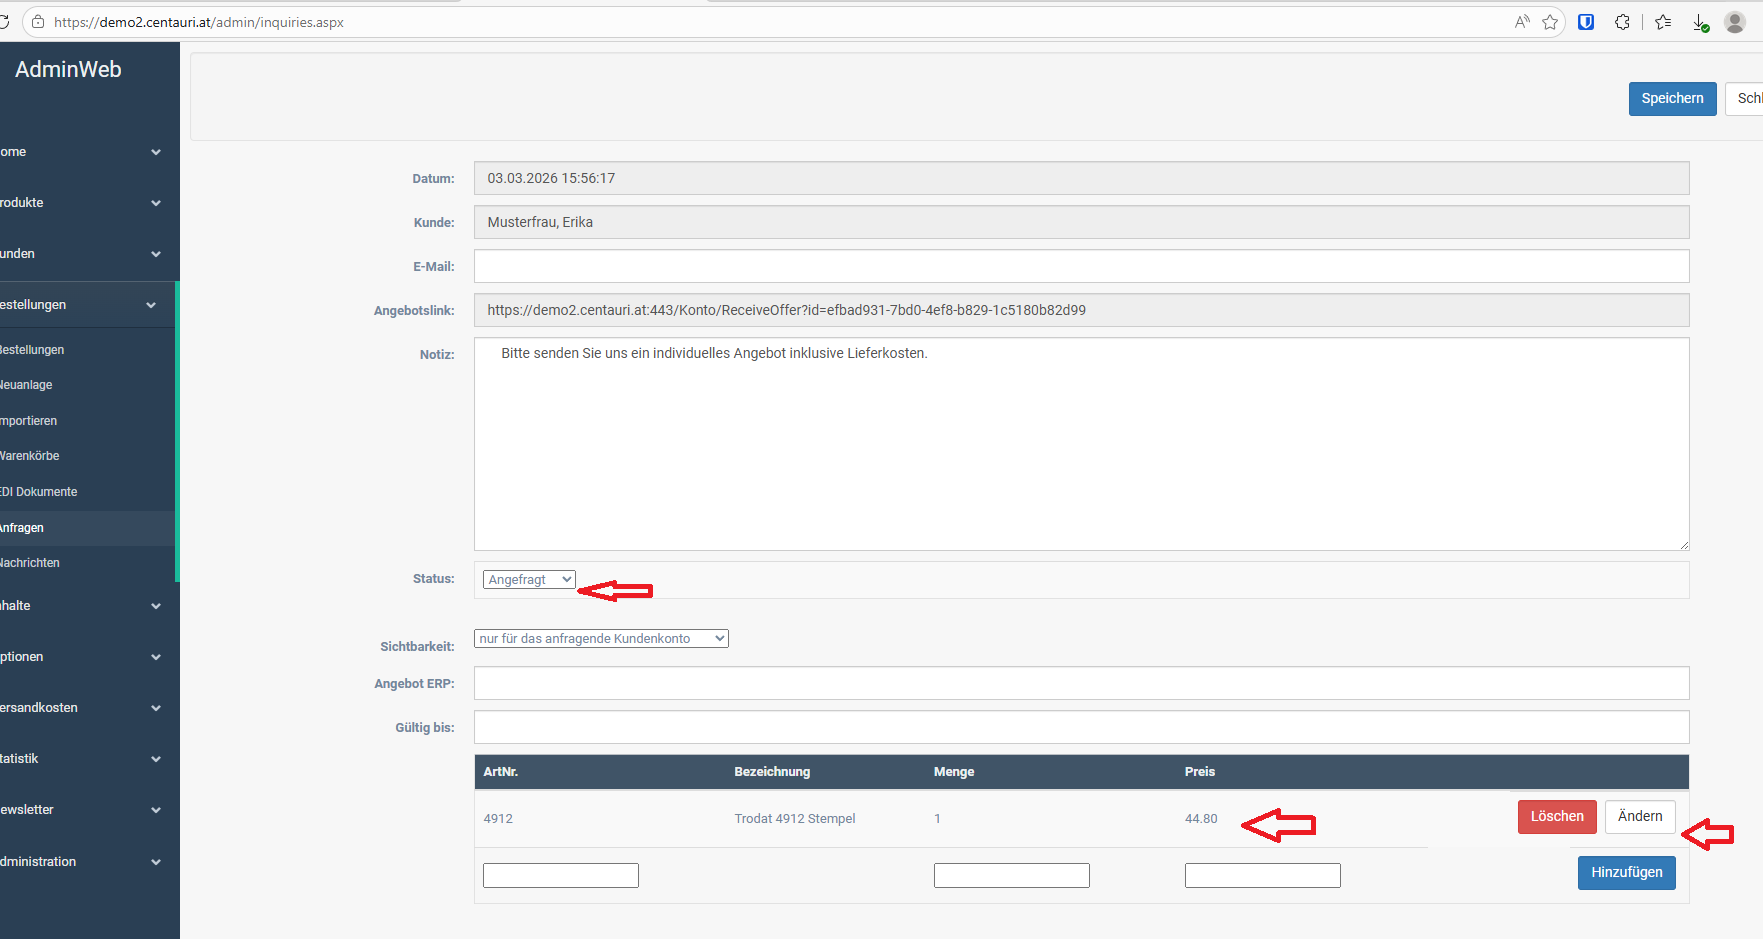Bookmark this page with the star icon
The image size is (1763, 939).
pos(1550,22)
